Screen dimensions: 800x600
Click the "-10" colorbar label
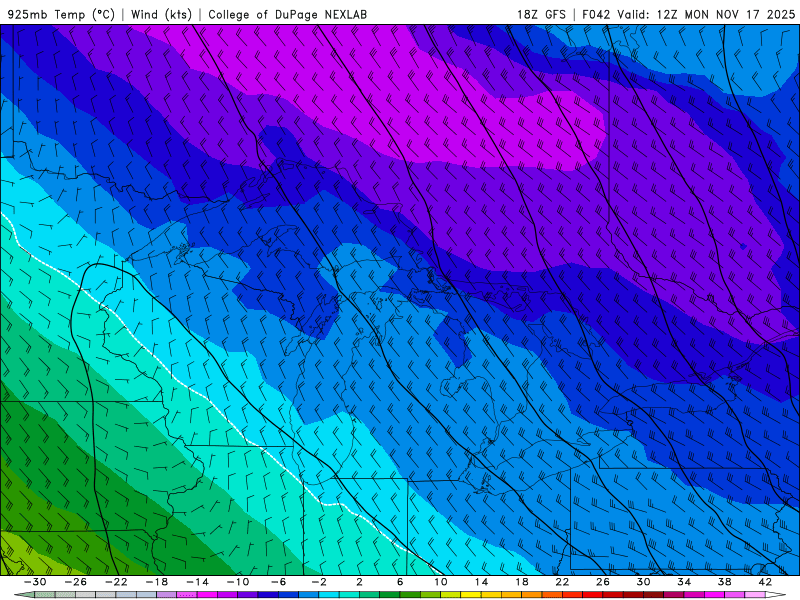(238, 582)
